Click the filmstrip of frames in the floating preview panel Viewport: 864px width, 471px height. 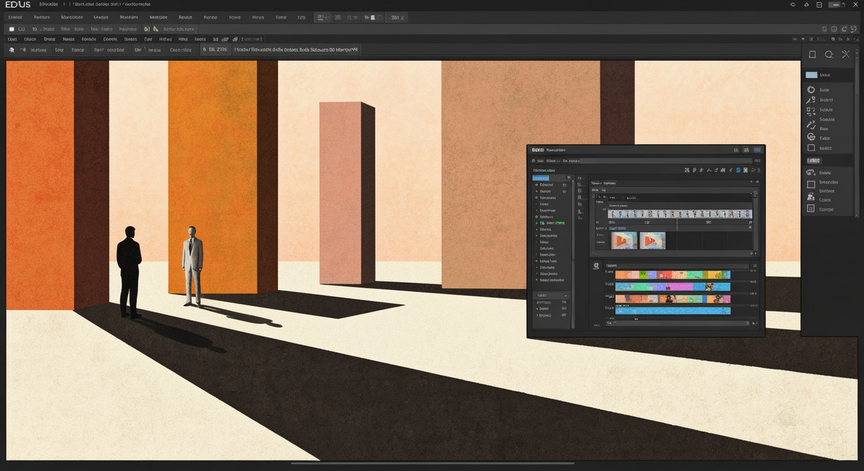pos(680,214)
